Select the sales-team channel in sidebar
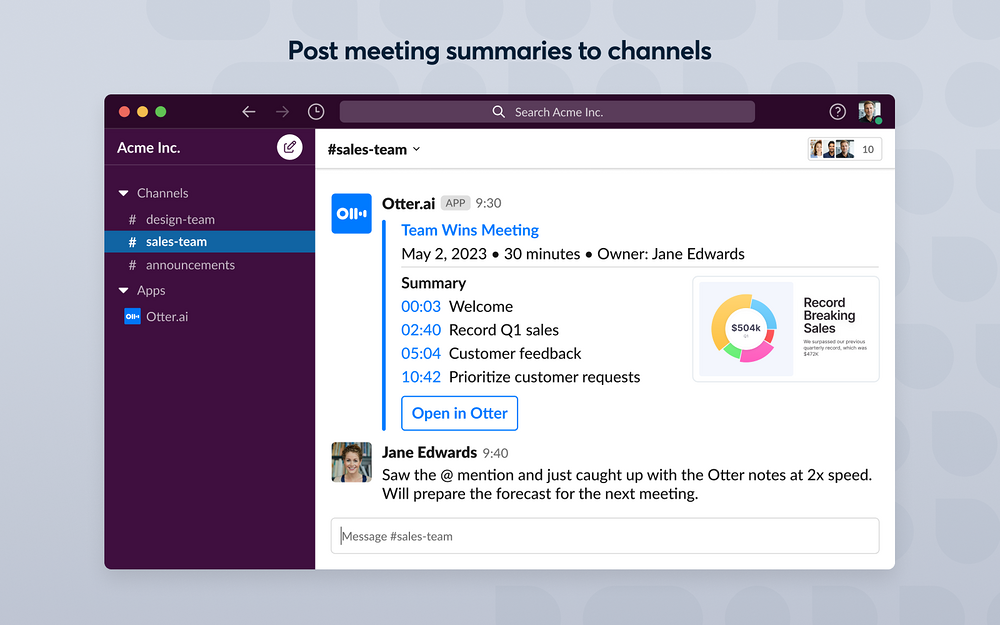This screenshot has width=1000, height=625. click(209, 242)
